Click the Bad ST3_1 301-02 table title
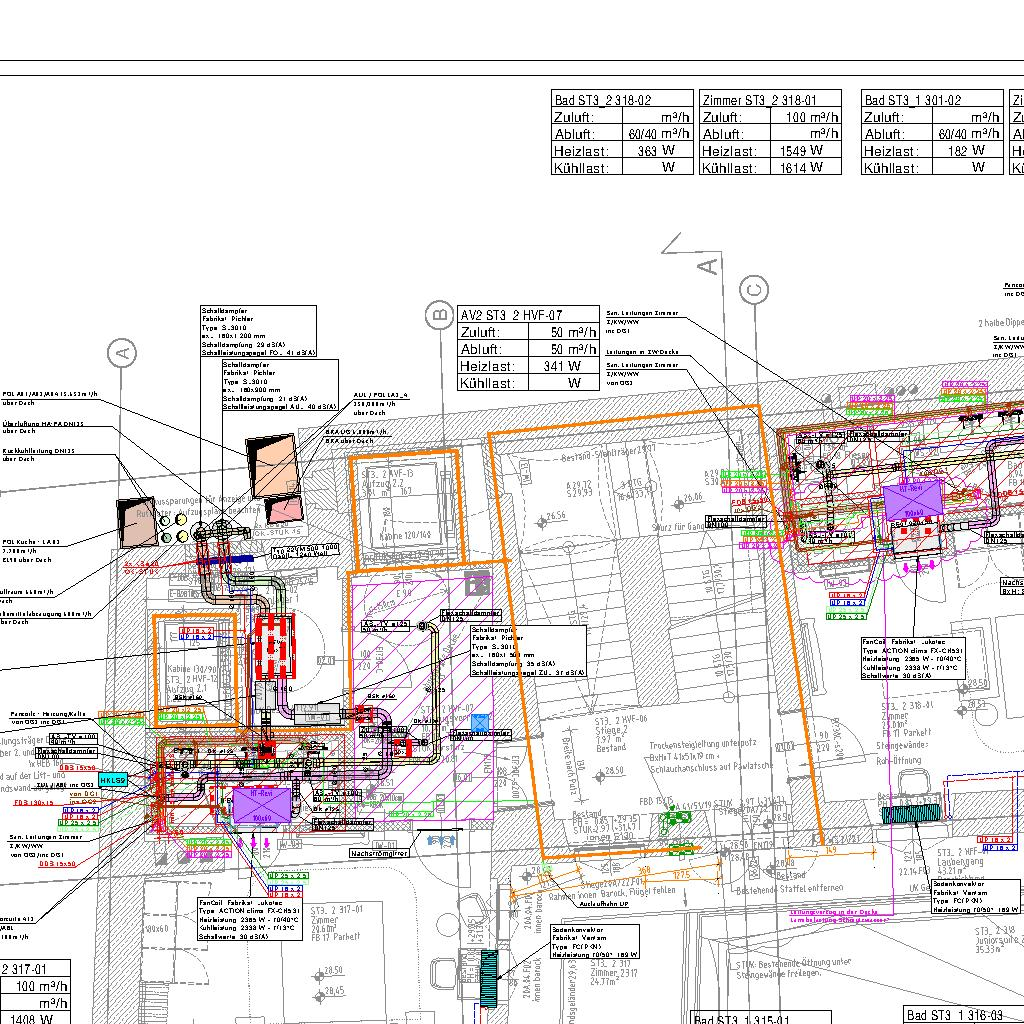Viewport: 1024px width, 1024px height. 932,100
